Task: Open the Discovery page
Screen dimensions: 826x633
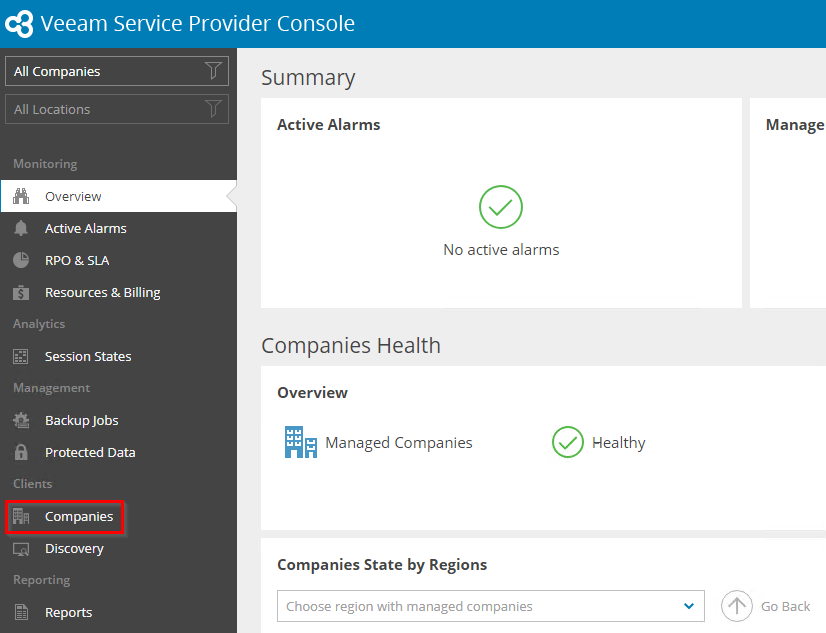Action: pos(74,549)
